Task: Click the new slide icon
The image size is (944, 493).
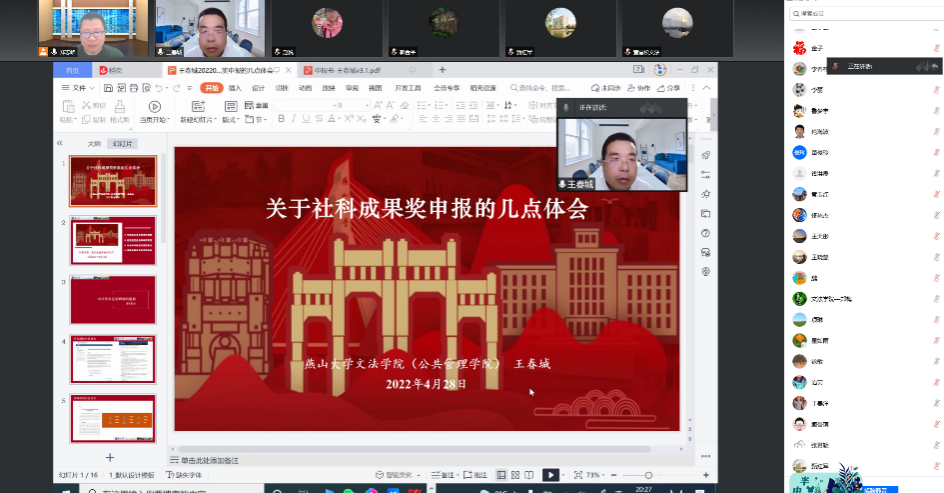Action: click(197, 107)
